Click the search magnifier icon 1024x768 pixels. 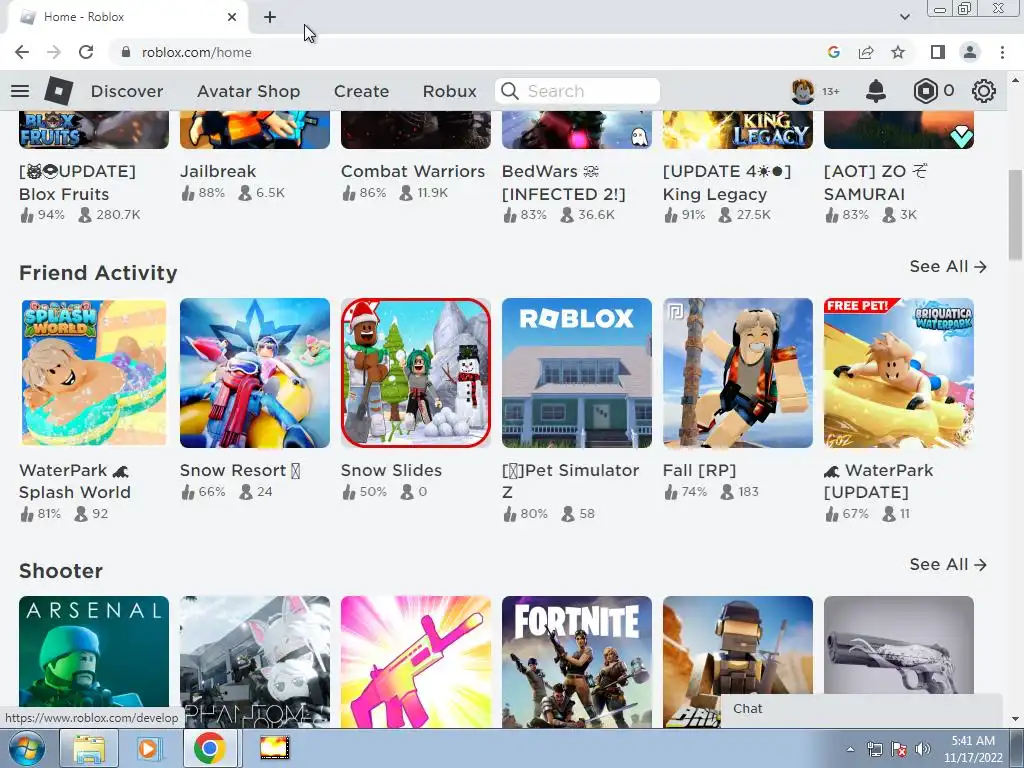pyautogui.click(x=510, y=91)
